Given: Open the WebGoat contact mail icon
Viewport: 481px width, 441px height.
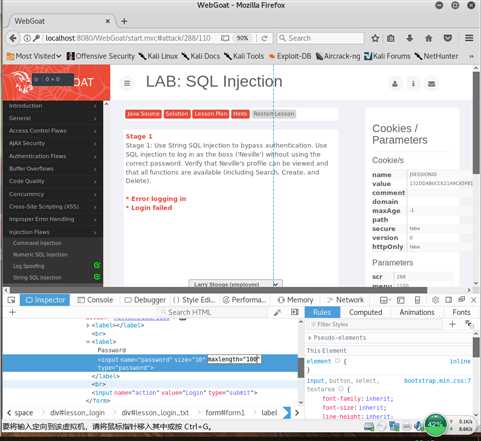Looking at the screenshot, I should (x=431, y=84).
